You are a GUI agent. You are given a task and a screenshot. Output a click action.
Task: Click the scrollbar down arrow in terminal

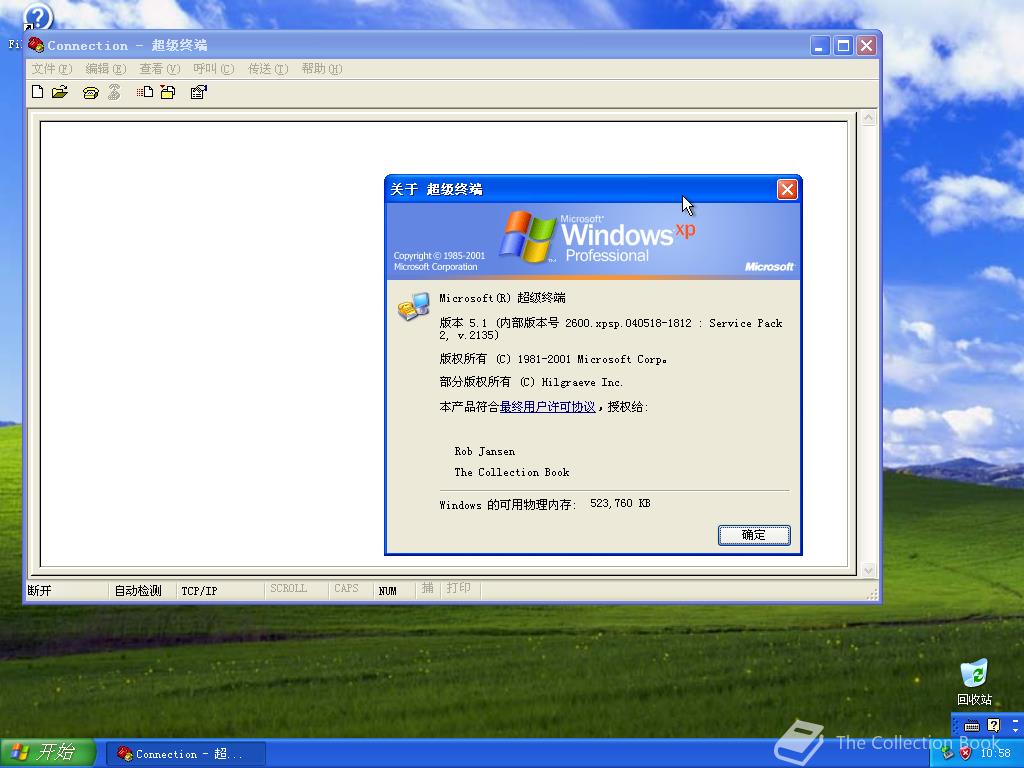click(868, 570)
